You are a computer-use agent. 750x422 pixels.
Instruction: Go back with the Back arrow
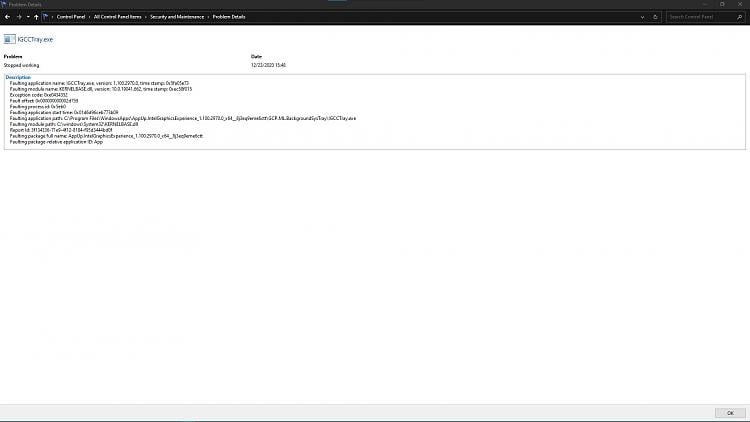point(8,17)
